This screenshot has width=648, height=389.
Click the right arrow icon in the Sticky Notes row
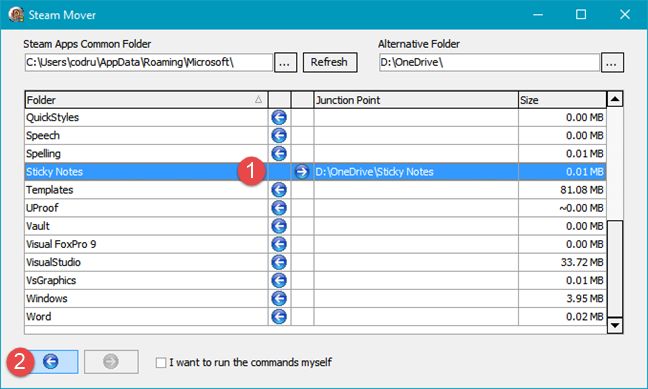(302, 172)
